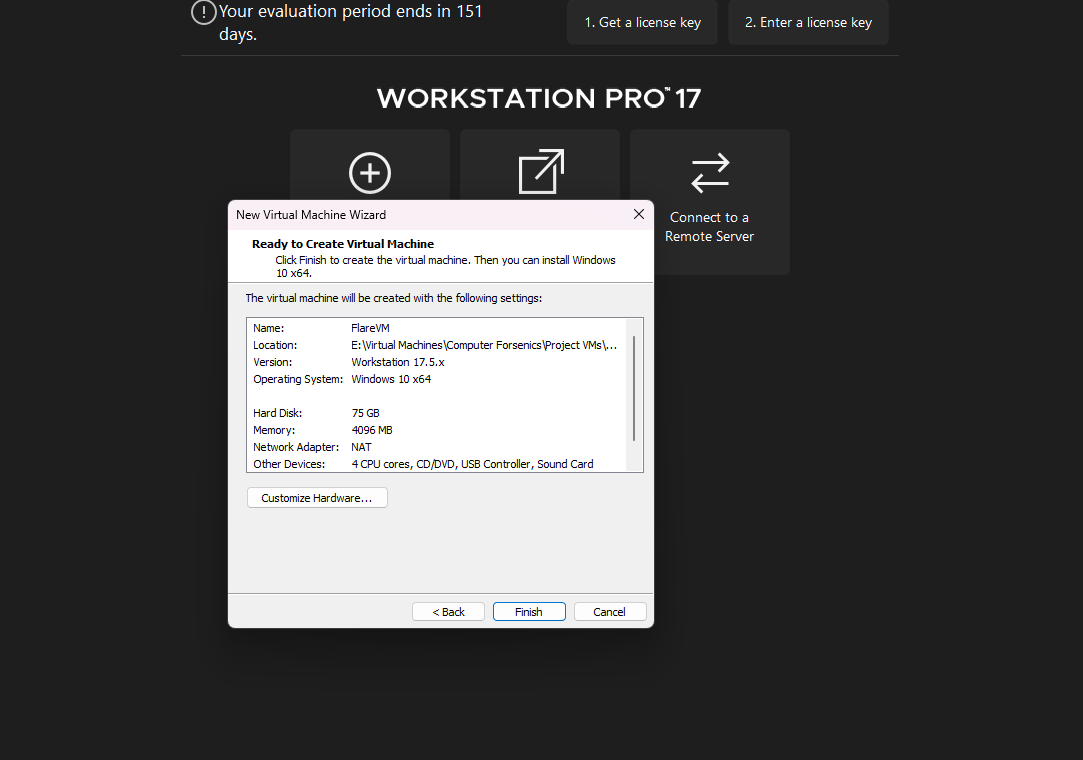
Task: Click the Location: label
Action: [x=275, y=345]
